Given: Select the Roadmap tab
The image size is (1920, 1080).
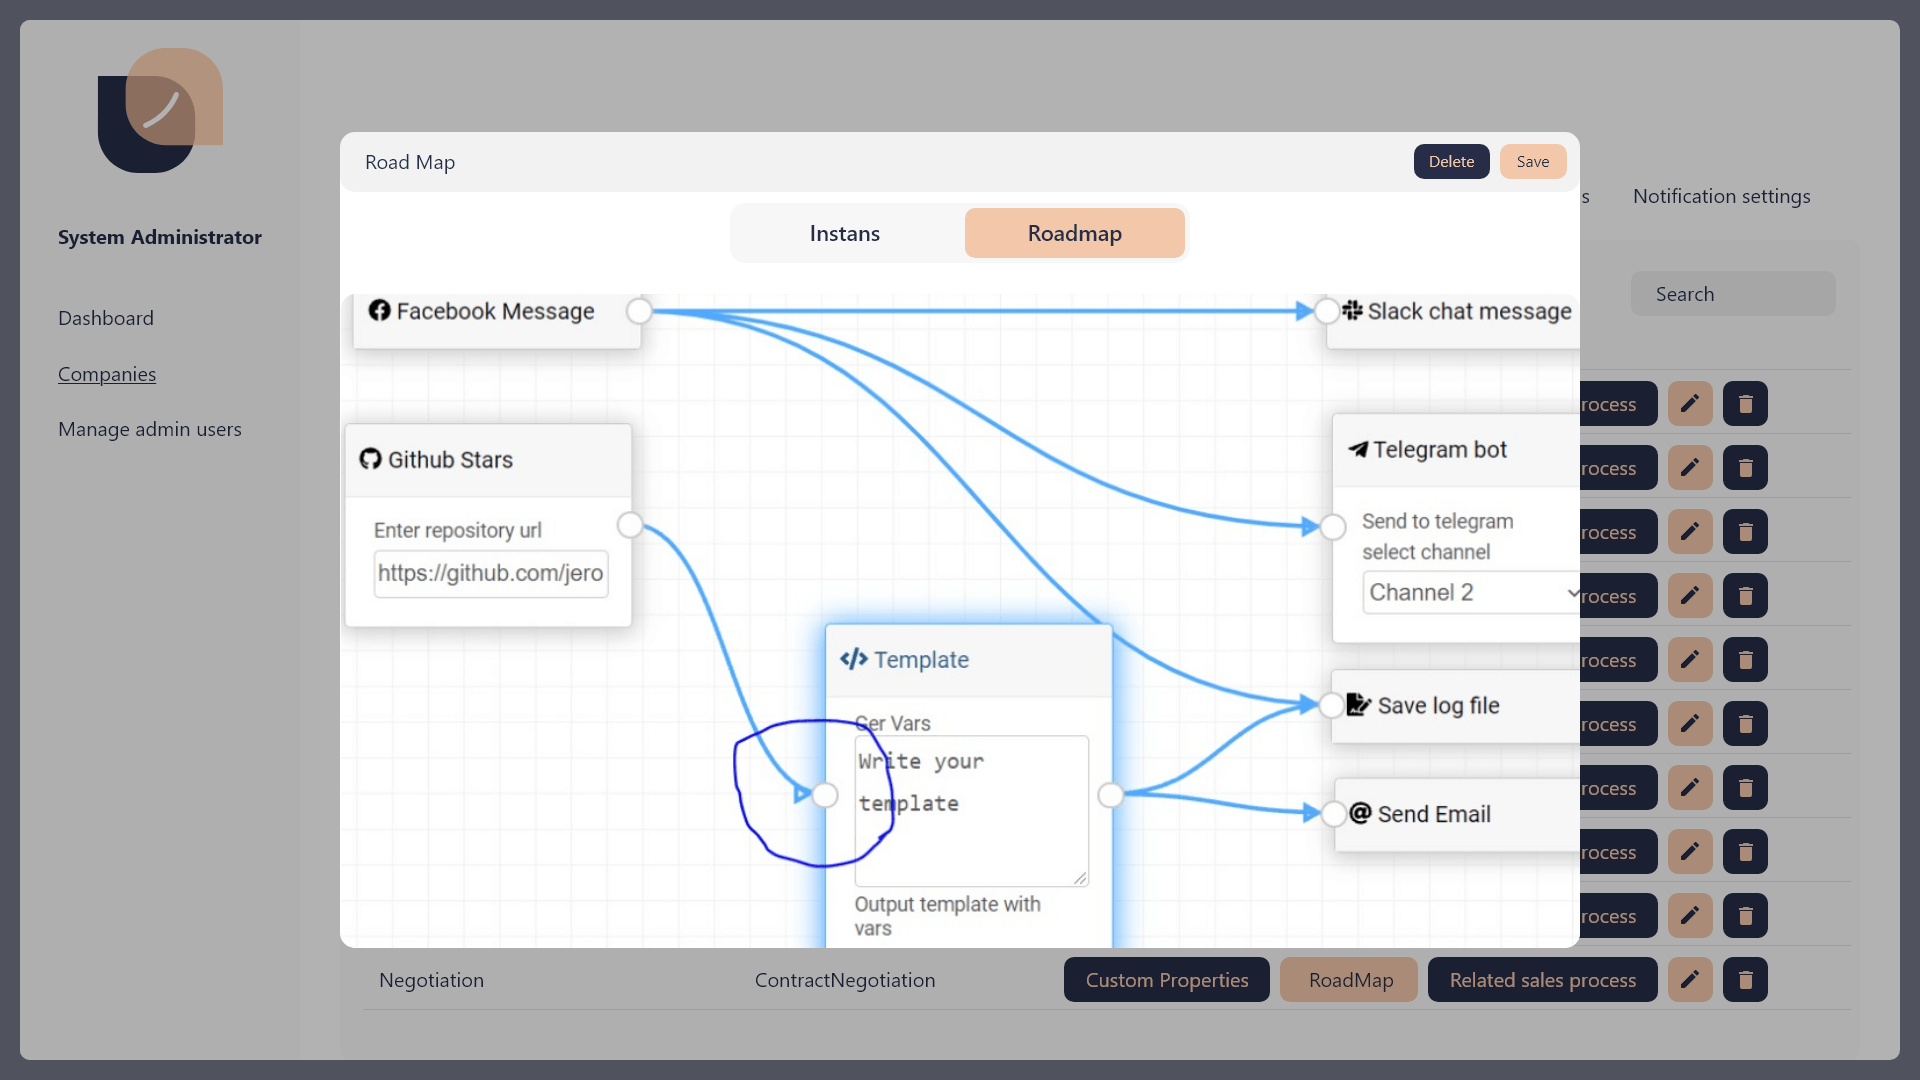Looking at the screenshot, I should coord(1074,233).
